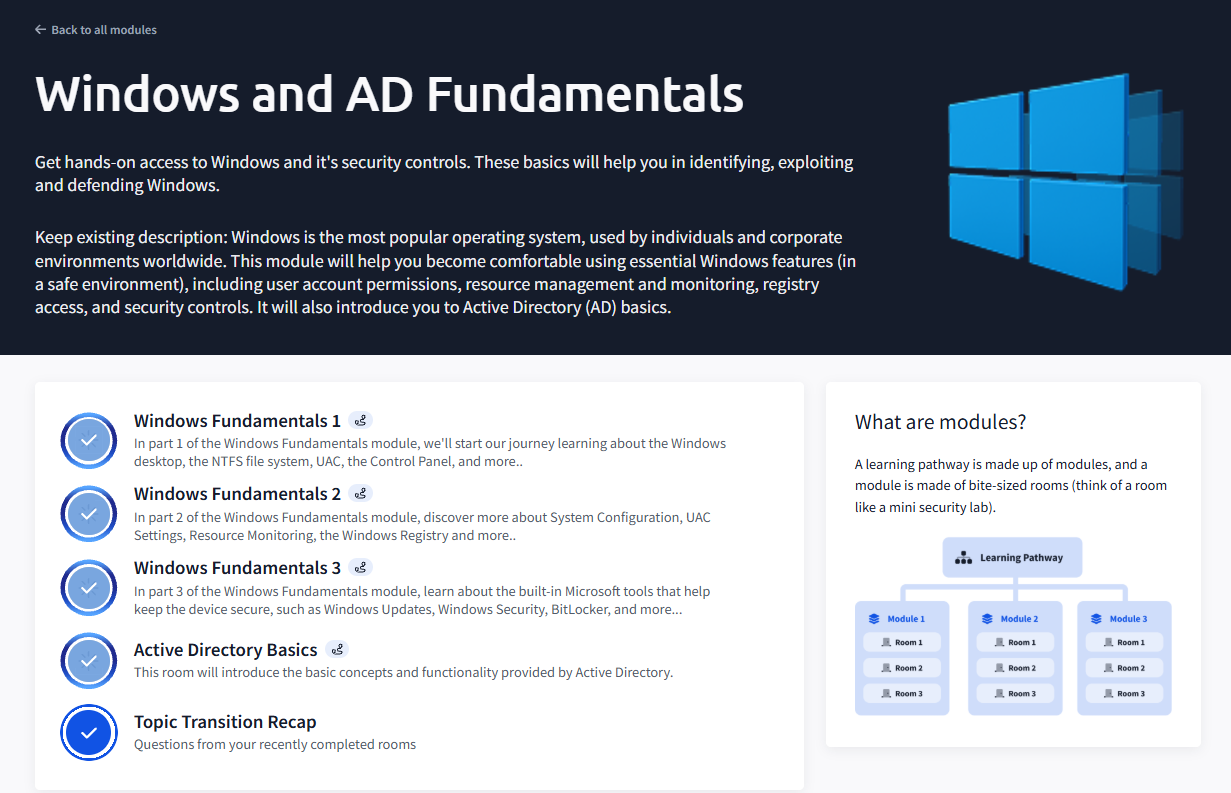The image size is (1231, 793).
Task: Click the stack icon beside Module 1
Action: coord(874,619)
